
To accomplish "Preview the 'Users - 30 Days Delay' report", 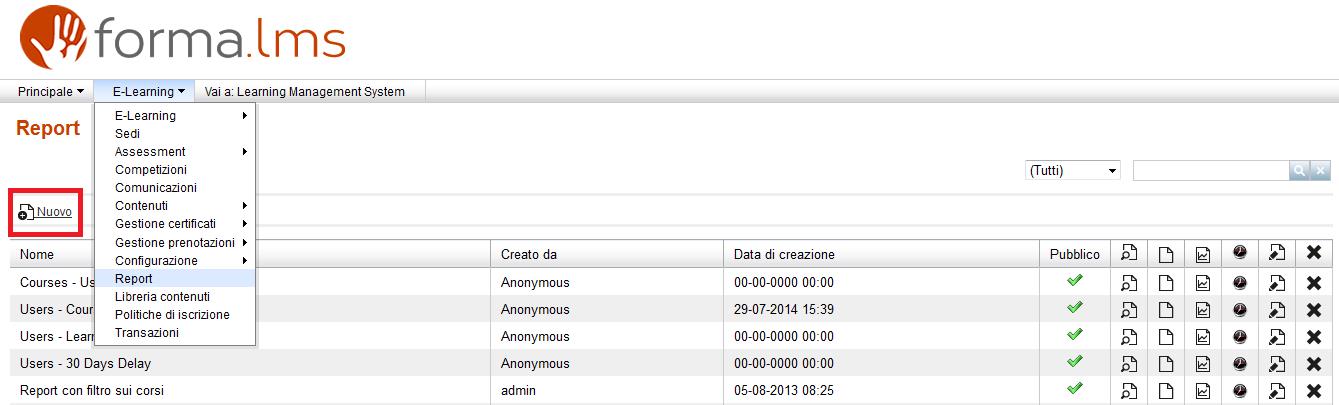I will tap(1129, 364).
